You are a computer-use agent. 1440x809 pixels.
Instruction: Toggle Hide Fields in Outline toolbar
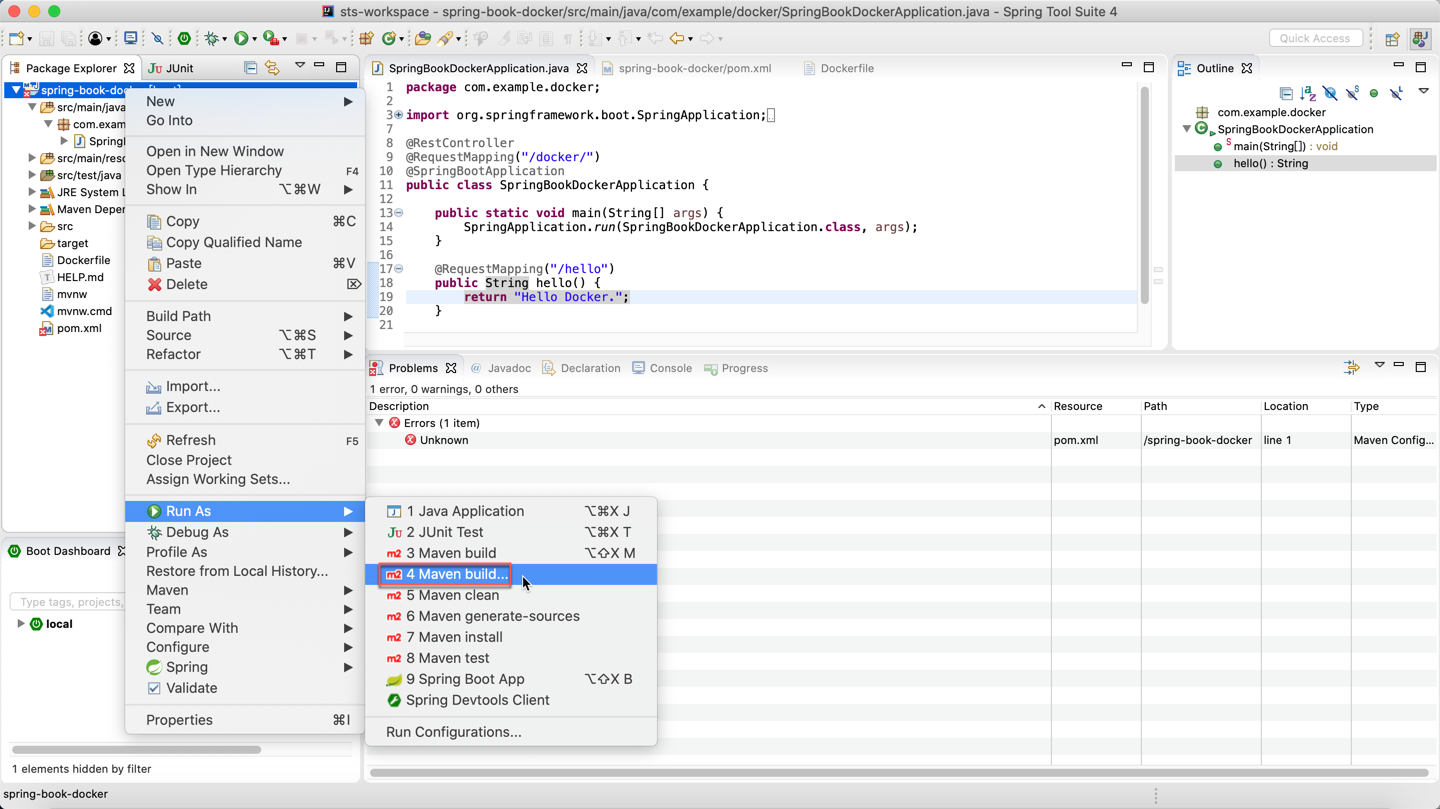pos(1330,93)
